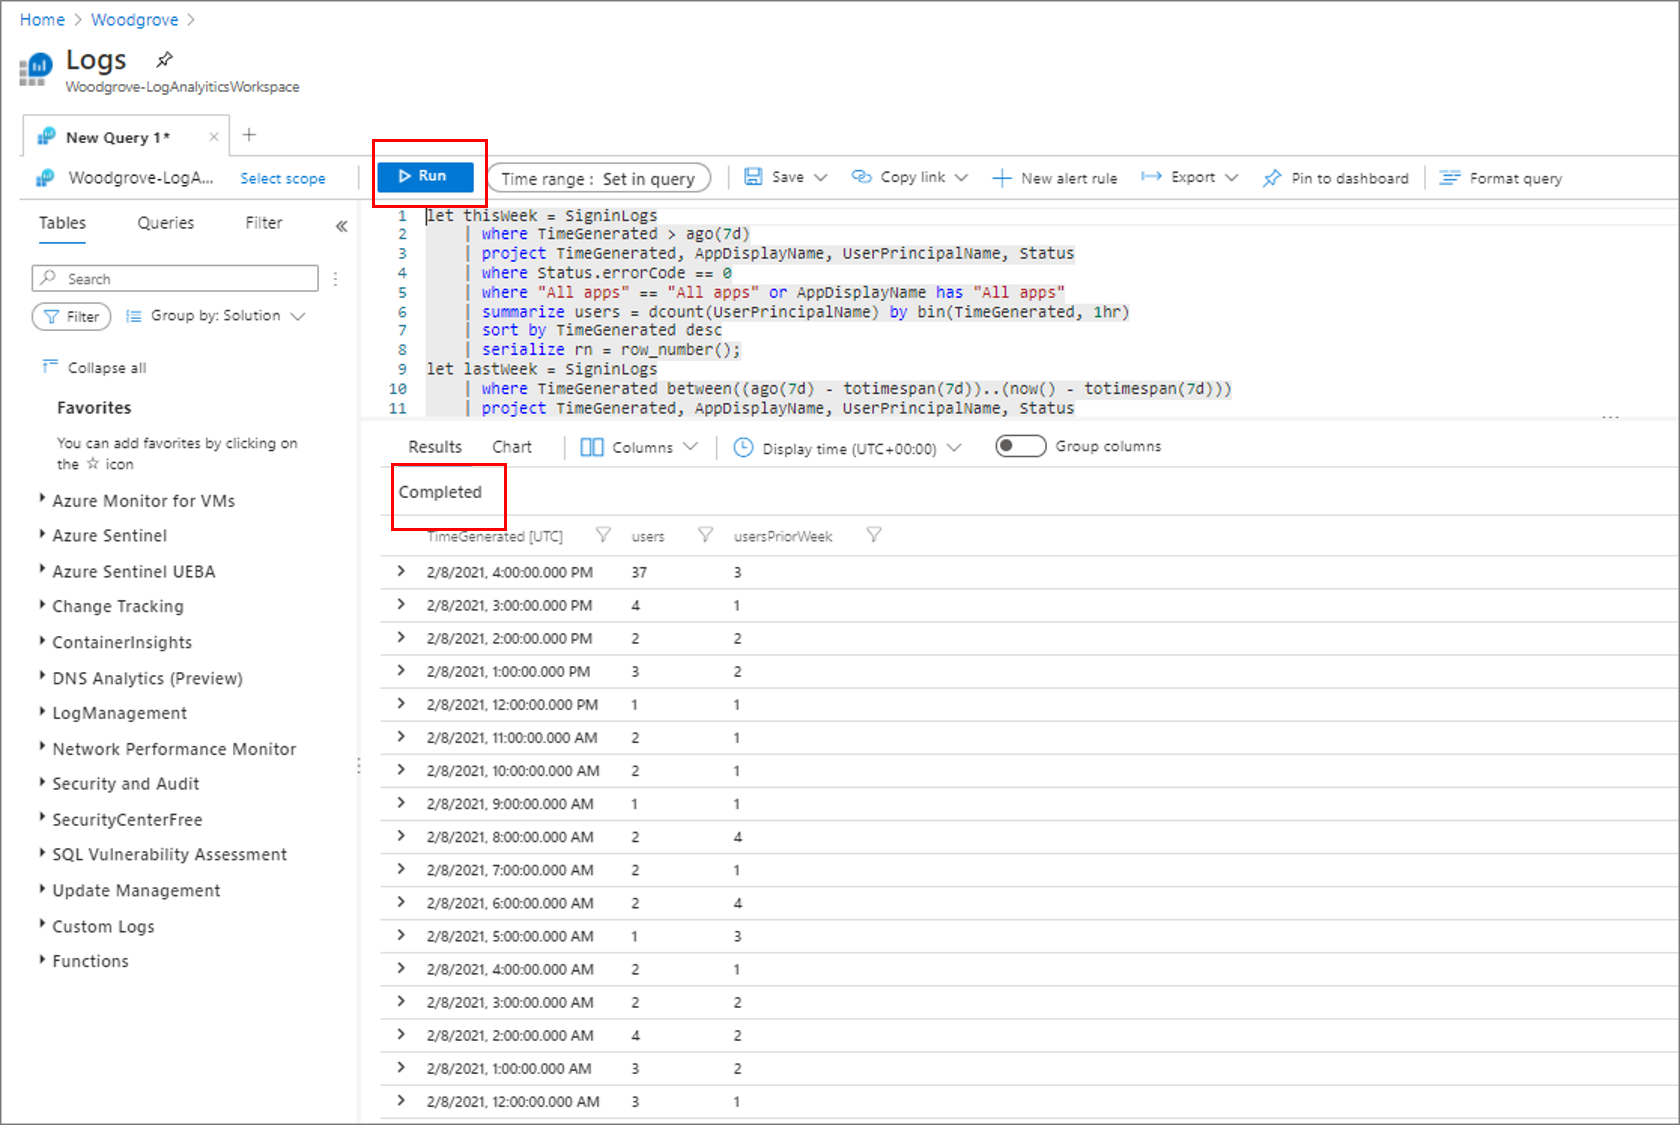Viewport: 1680px width, 1125px height.
Task: Click the Select scope link
Action: click(283, 178)
